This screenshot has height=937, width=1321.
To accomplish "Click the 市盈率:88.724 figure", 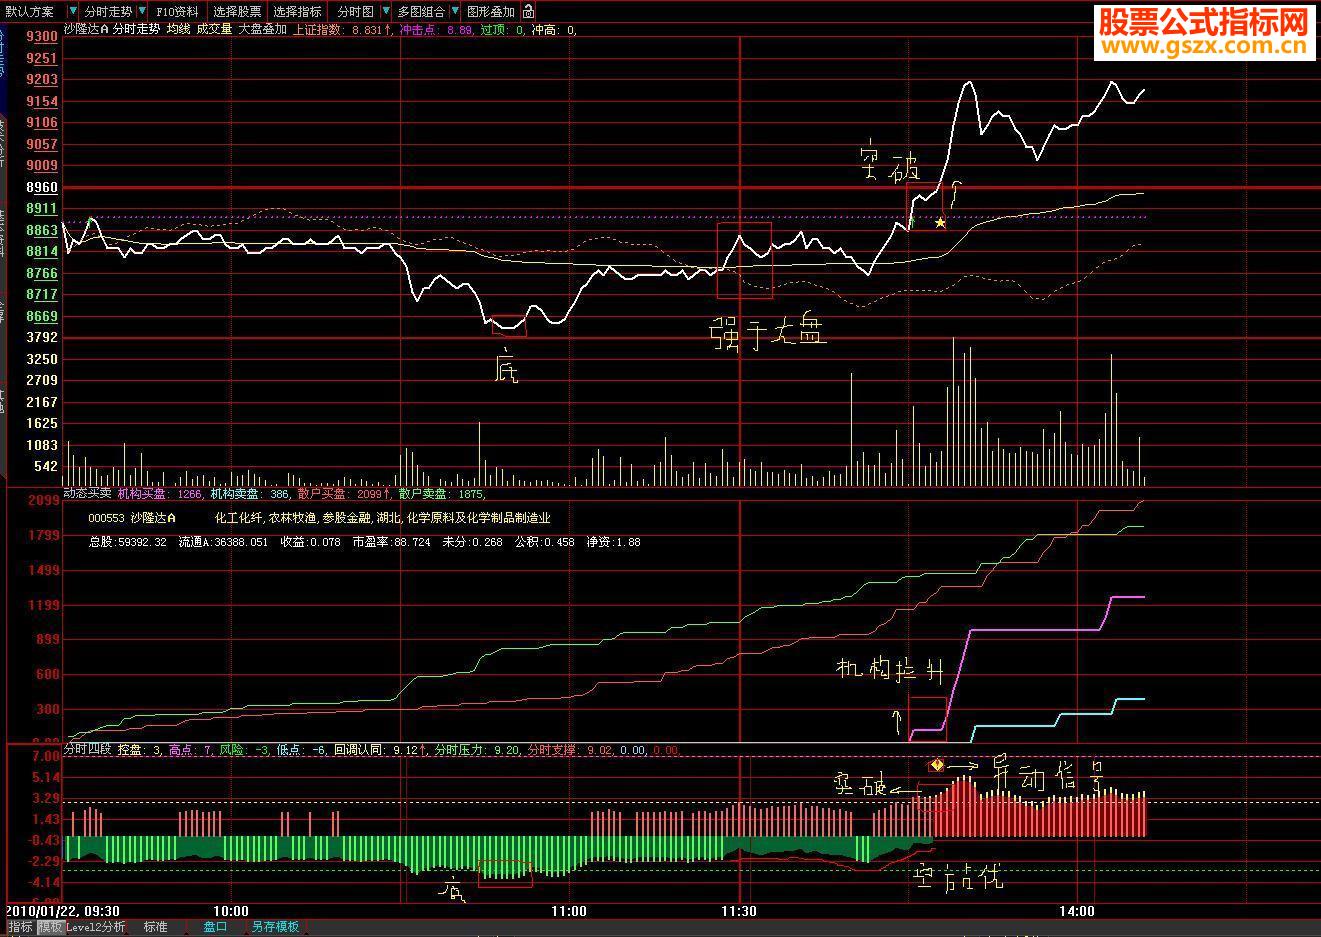I will 391,542.
